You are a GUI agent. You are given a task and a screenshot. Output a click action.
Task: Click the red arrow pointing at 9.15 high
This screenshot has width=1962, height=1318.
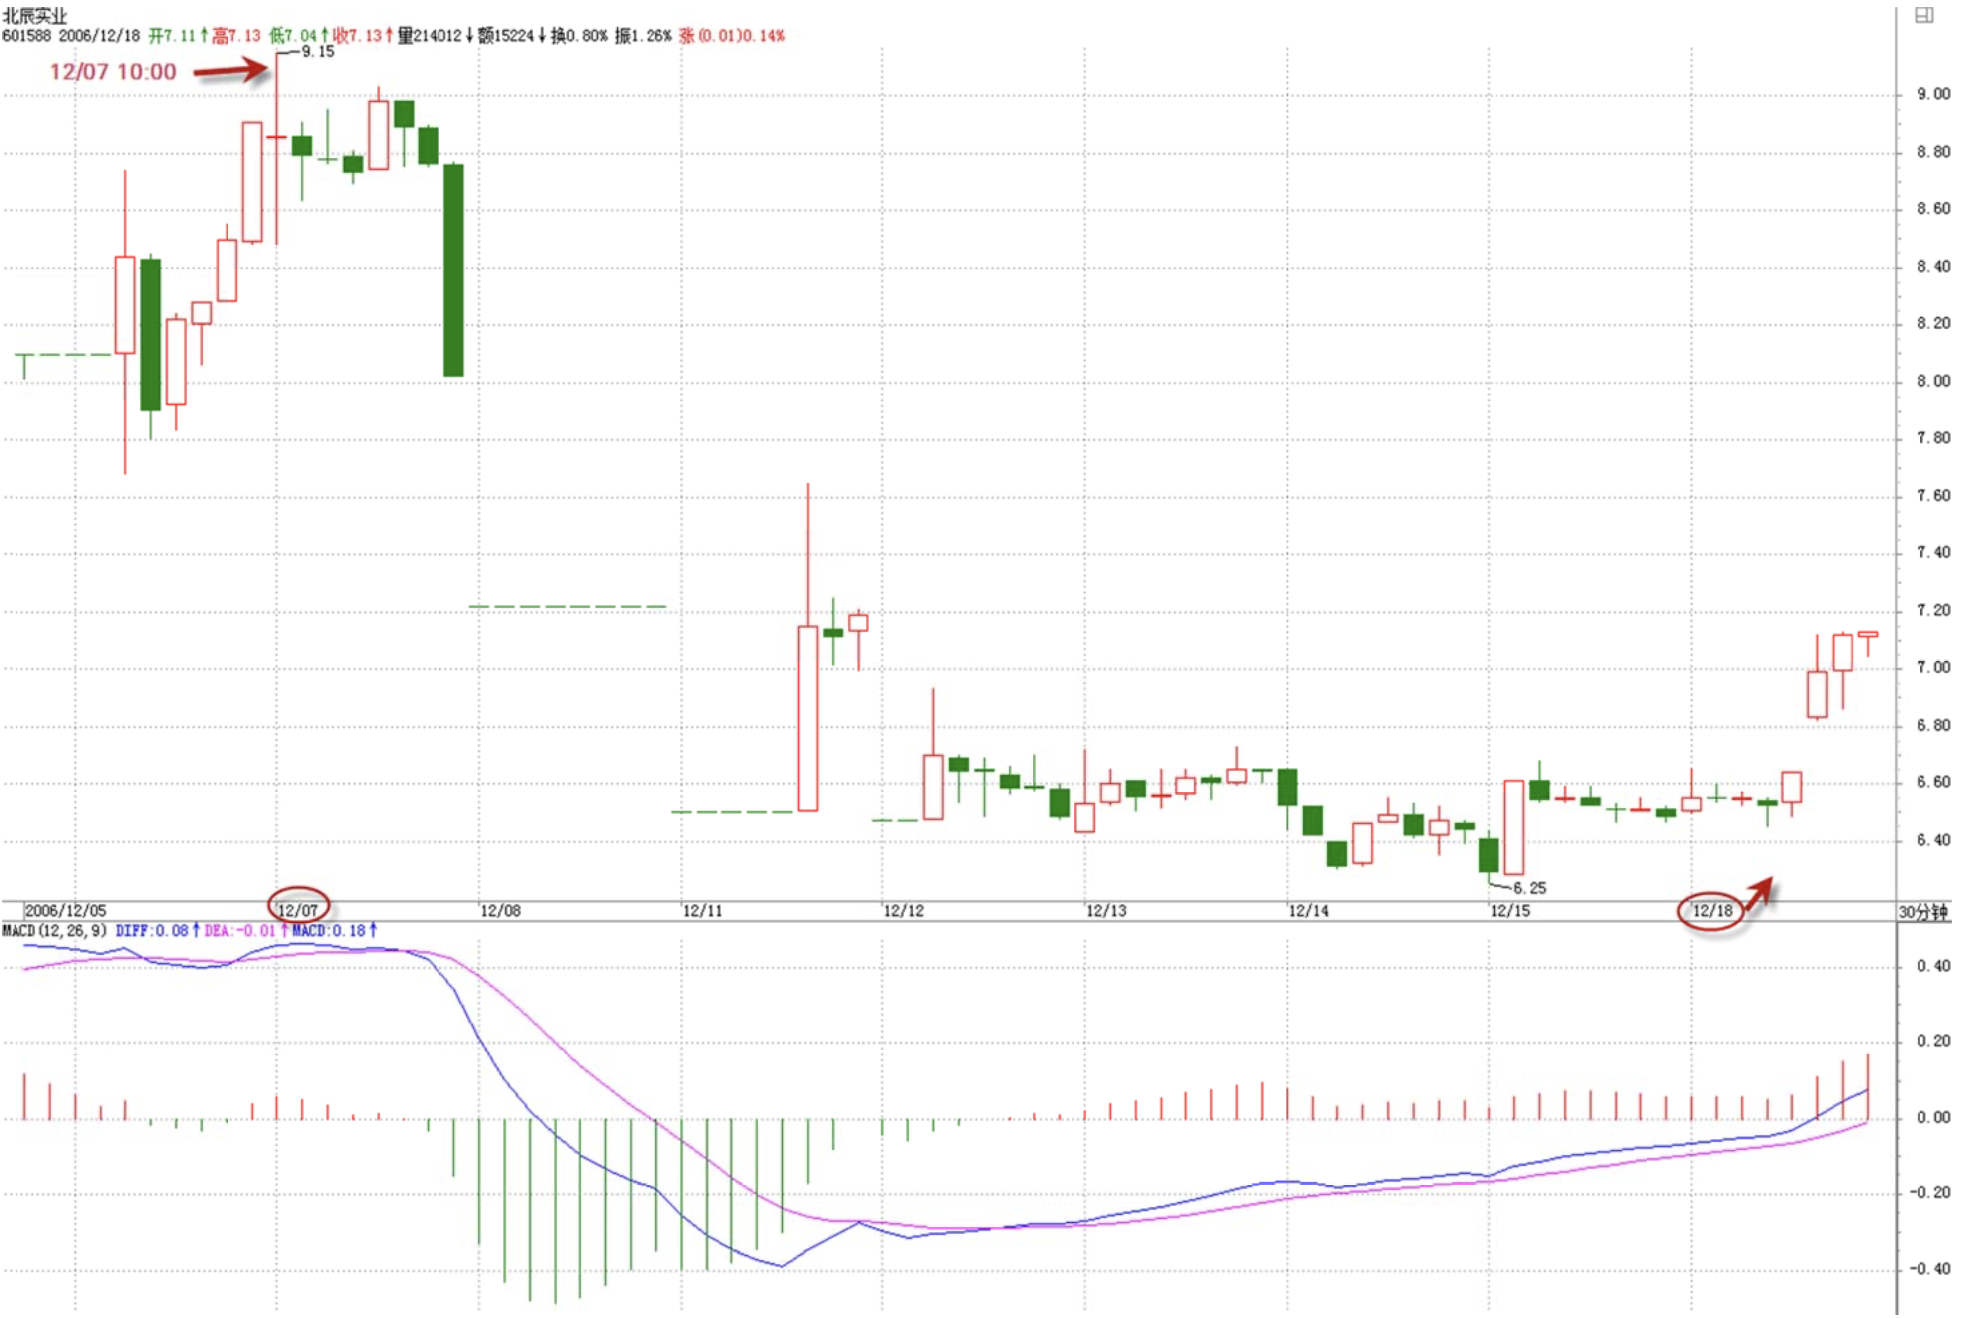tap(230, 70)
